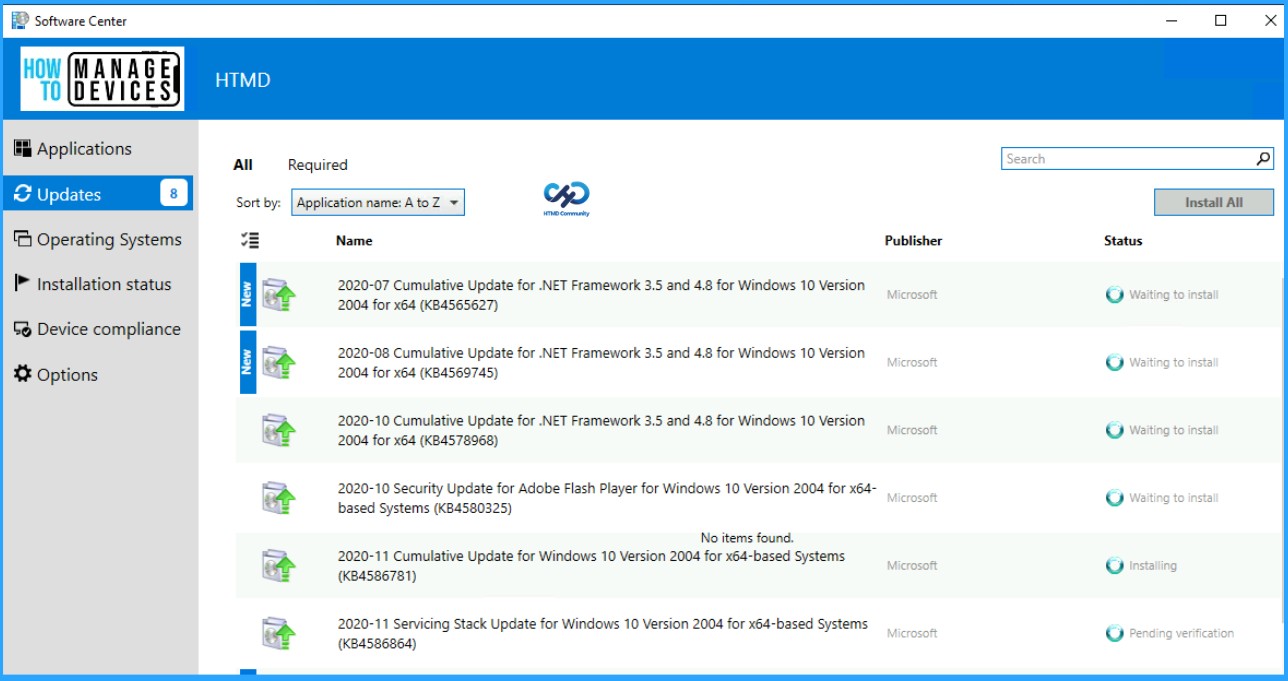1288x681 pixels.
Task: Click the Device compliance icon
Action: pyautogui.click(x=22, y=329)
